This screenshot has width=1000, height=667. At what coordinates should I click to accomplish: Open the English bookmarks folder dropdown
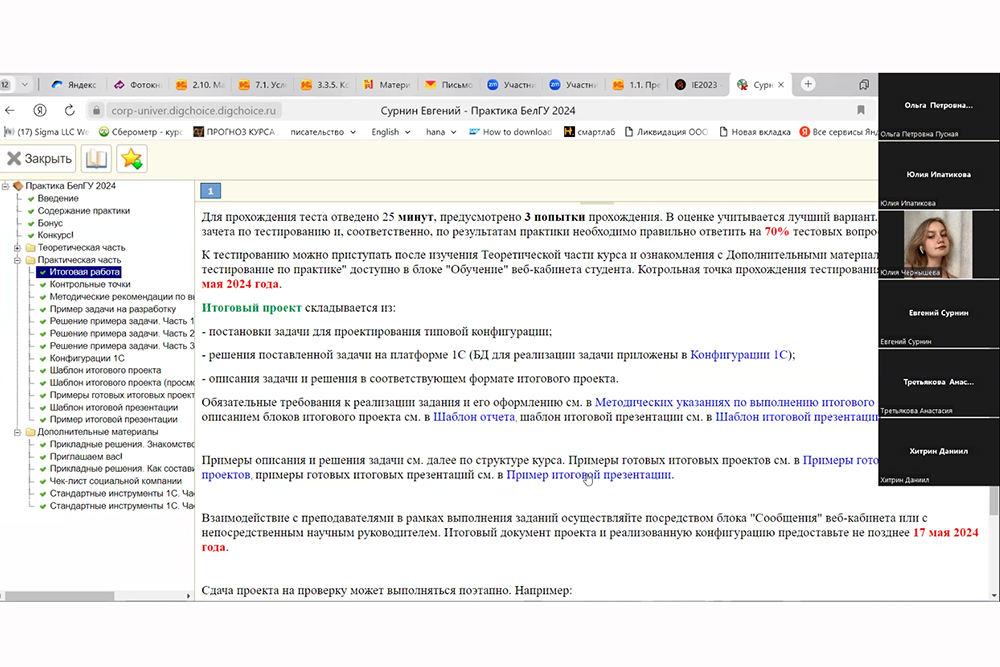(x=391, y=132)
